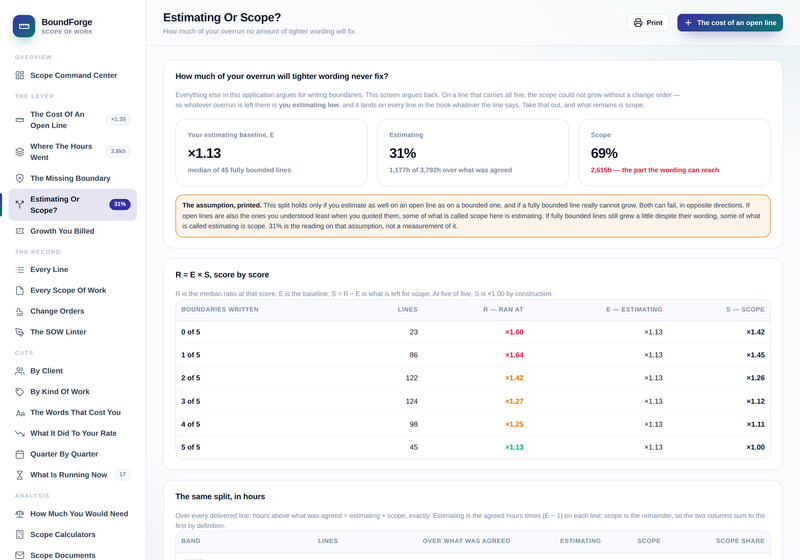
Task: Click the 0 of 5 row label
Action: click(x=191, y=332)
